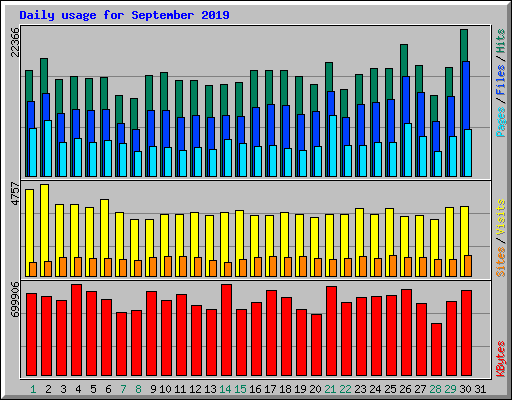Click green day label 21 on the x-axis
The height and width of the screenshot is (400, 512).
tap(330, 389)
